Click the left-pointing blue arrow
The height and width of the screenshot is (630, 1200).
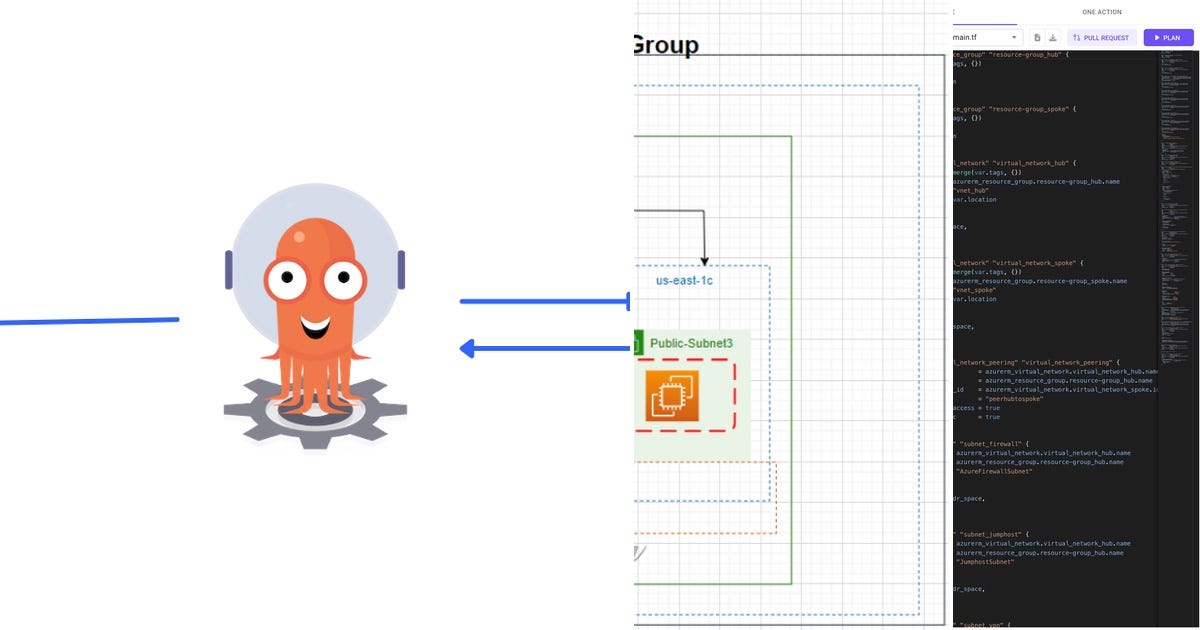point(545,348)
